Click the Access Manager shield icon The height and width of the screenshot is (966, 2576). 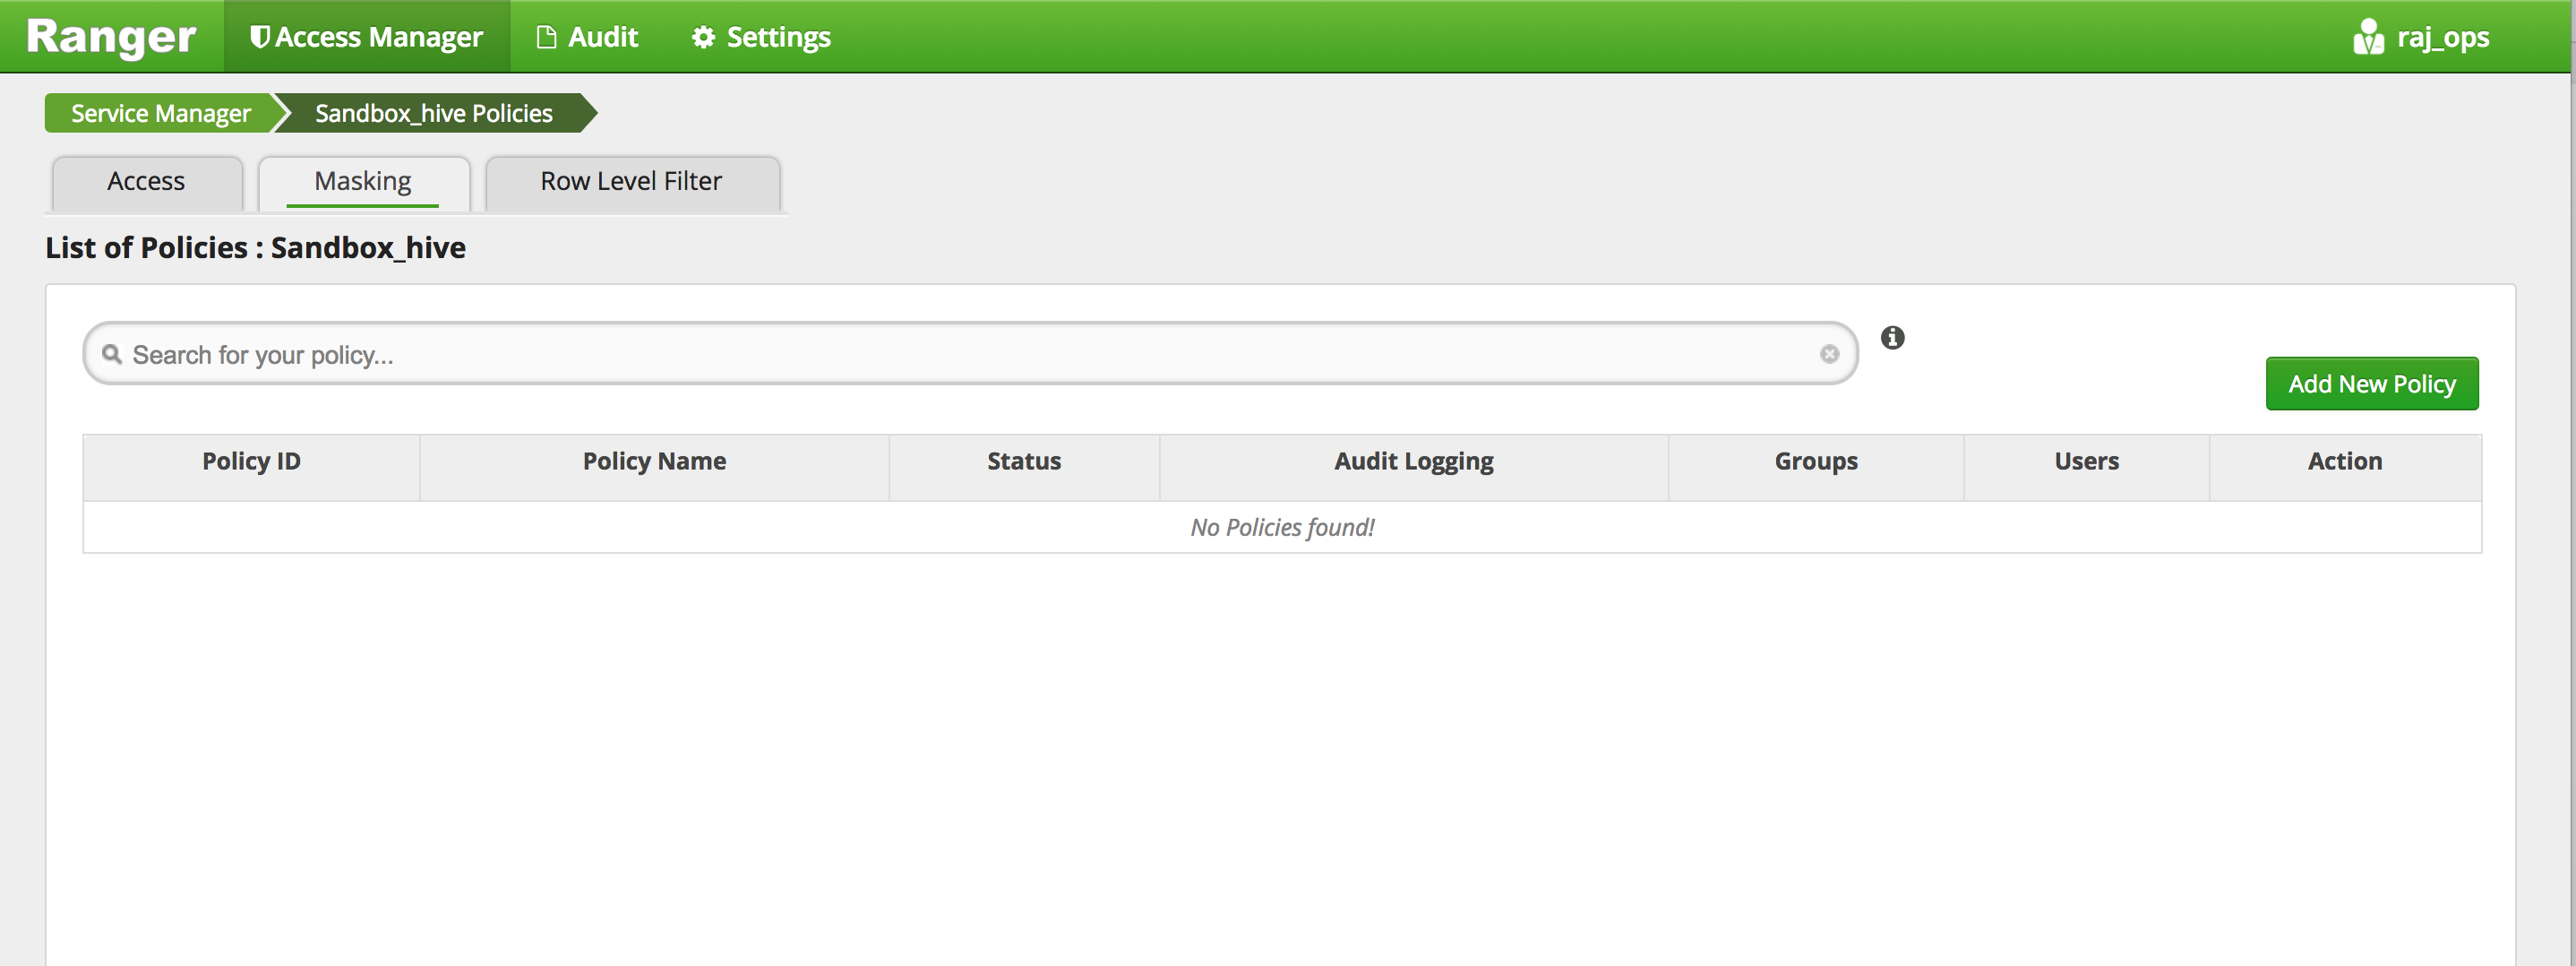coord(260,37)
